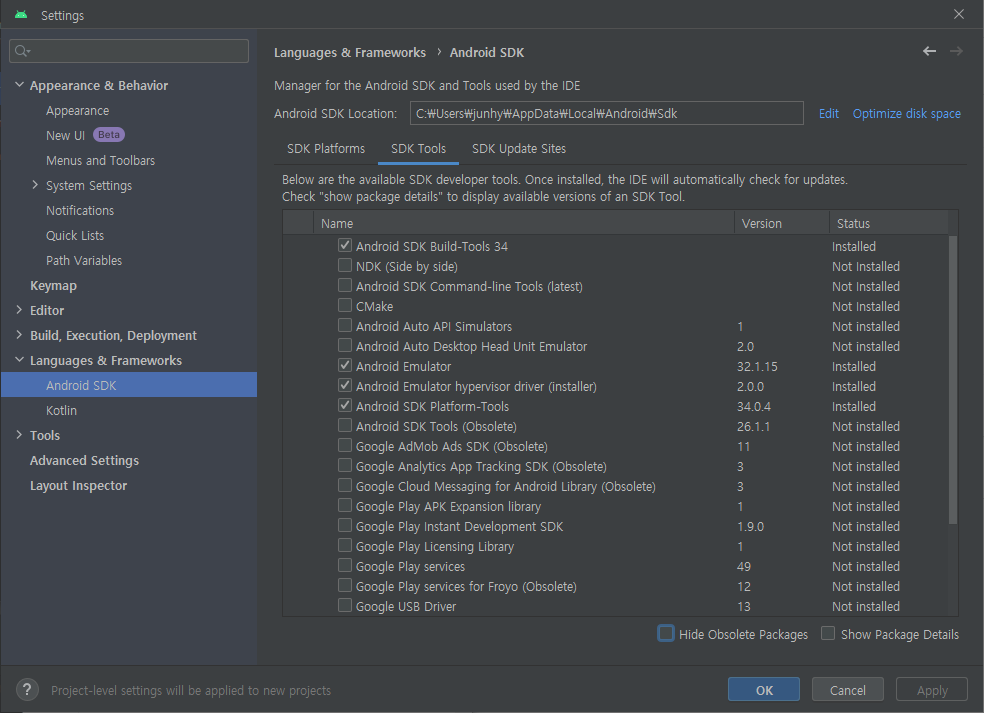The height and width of the screenshot is (713, 984).
Task: Select Google Play APK Expansion library row
Action: [616, 507]
